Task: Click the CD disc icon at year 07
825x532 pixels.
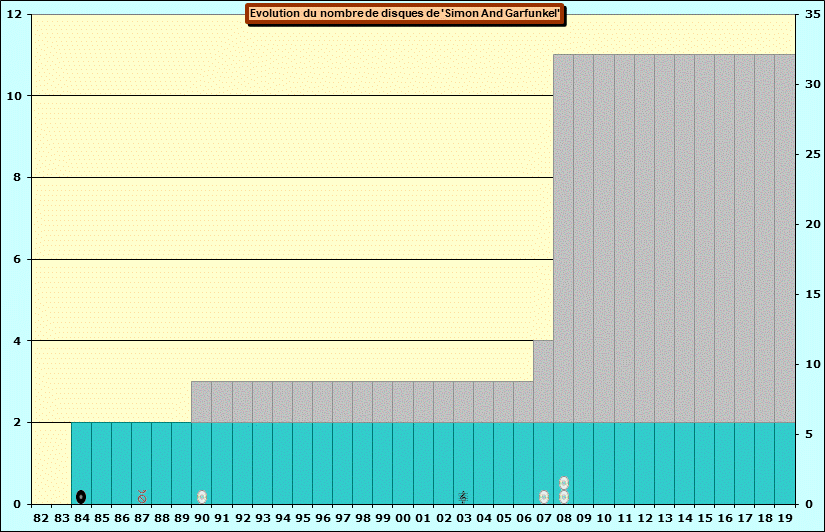Action: click(x=544, y=497)
